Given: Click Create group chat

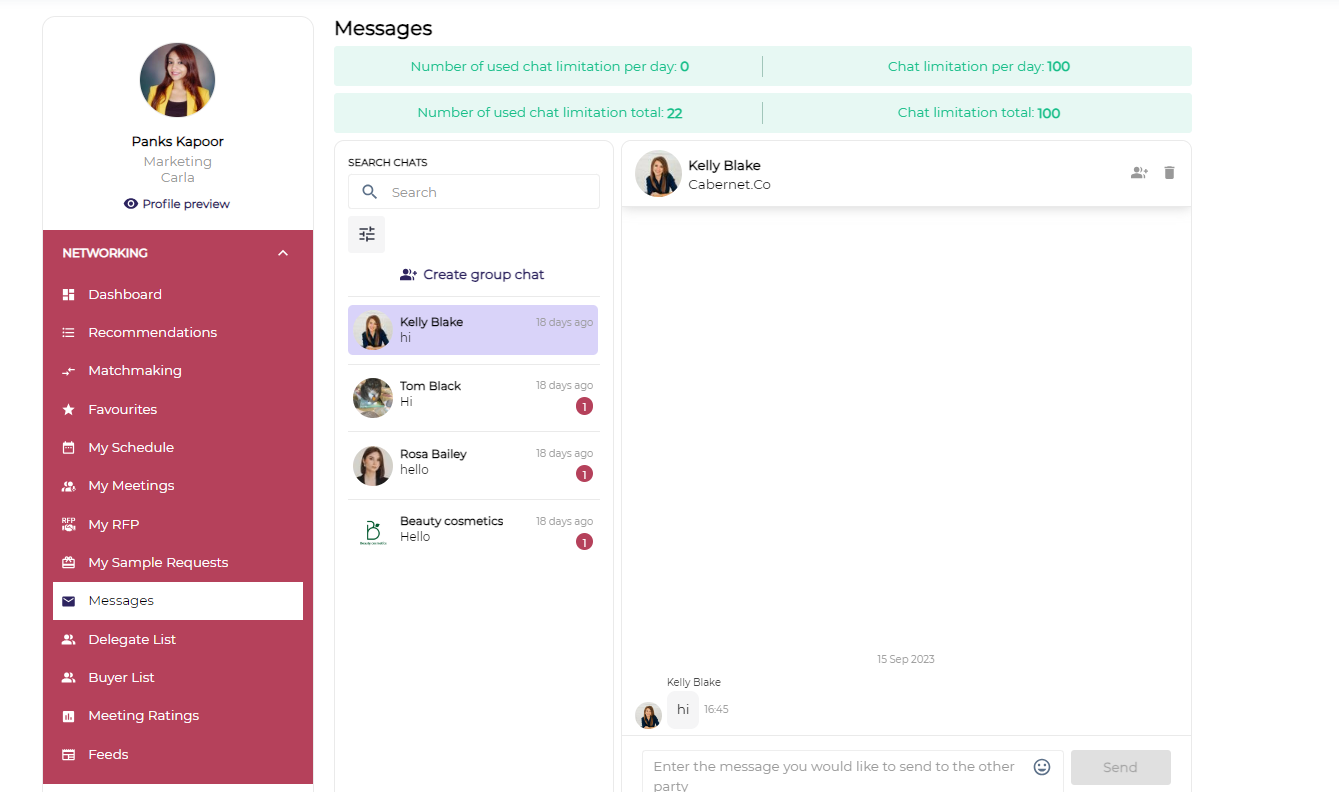Looking at the screenshot, I should coord(473,275).
